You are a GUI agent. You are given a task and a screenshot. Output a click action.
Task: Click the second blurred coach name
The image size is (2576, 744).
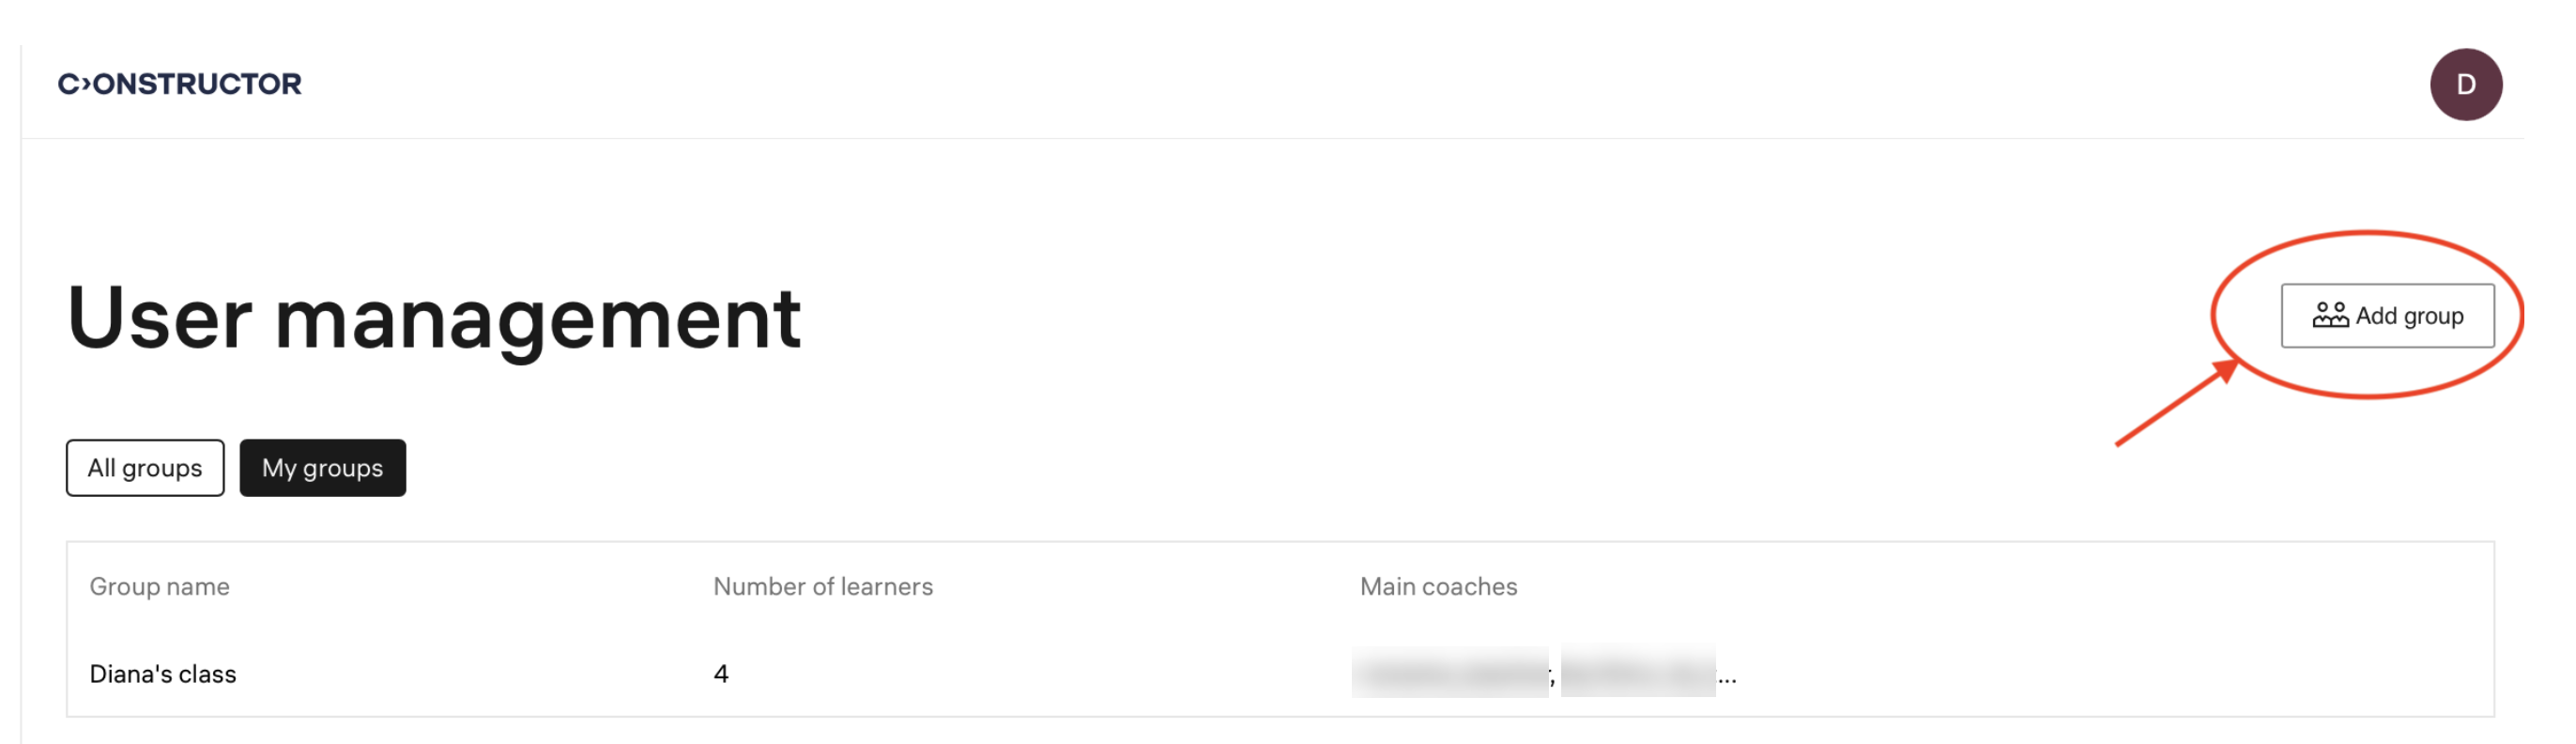click(1637, 673)
